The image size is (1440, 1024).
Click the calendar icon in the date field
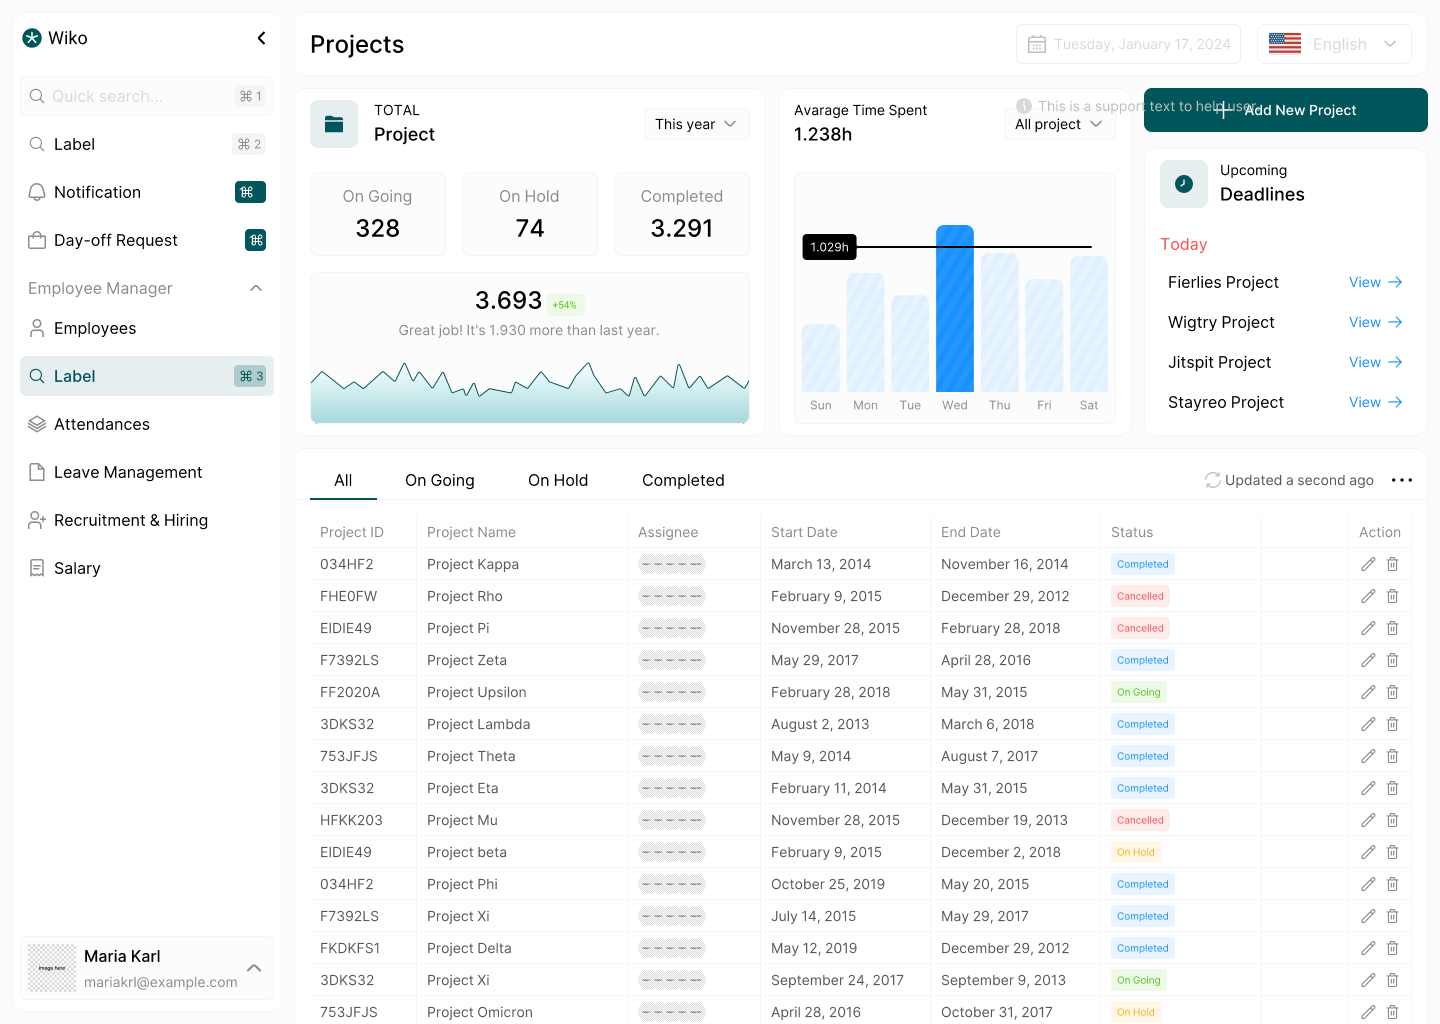coord(1037,44)
